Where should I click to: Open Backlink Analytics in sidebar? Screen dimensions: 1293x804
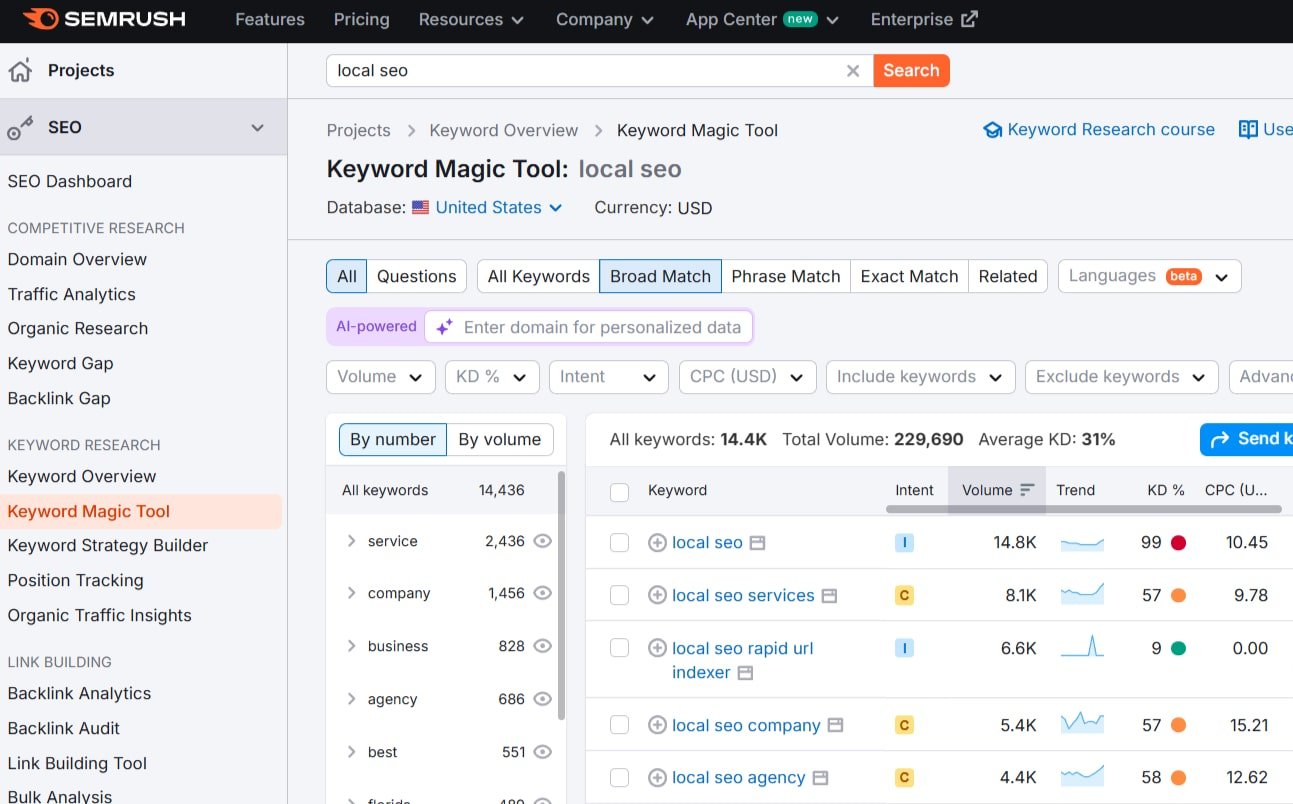pyautogui.click(x=80, y=694)
